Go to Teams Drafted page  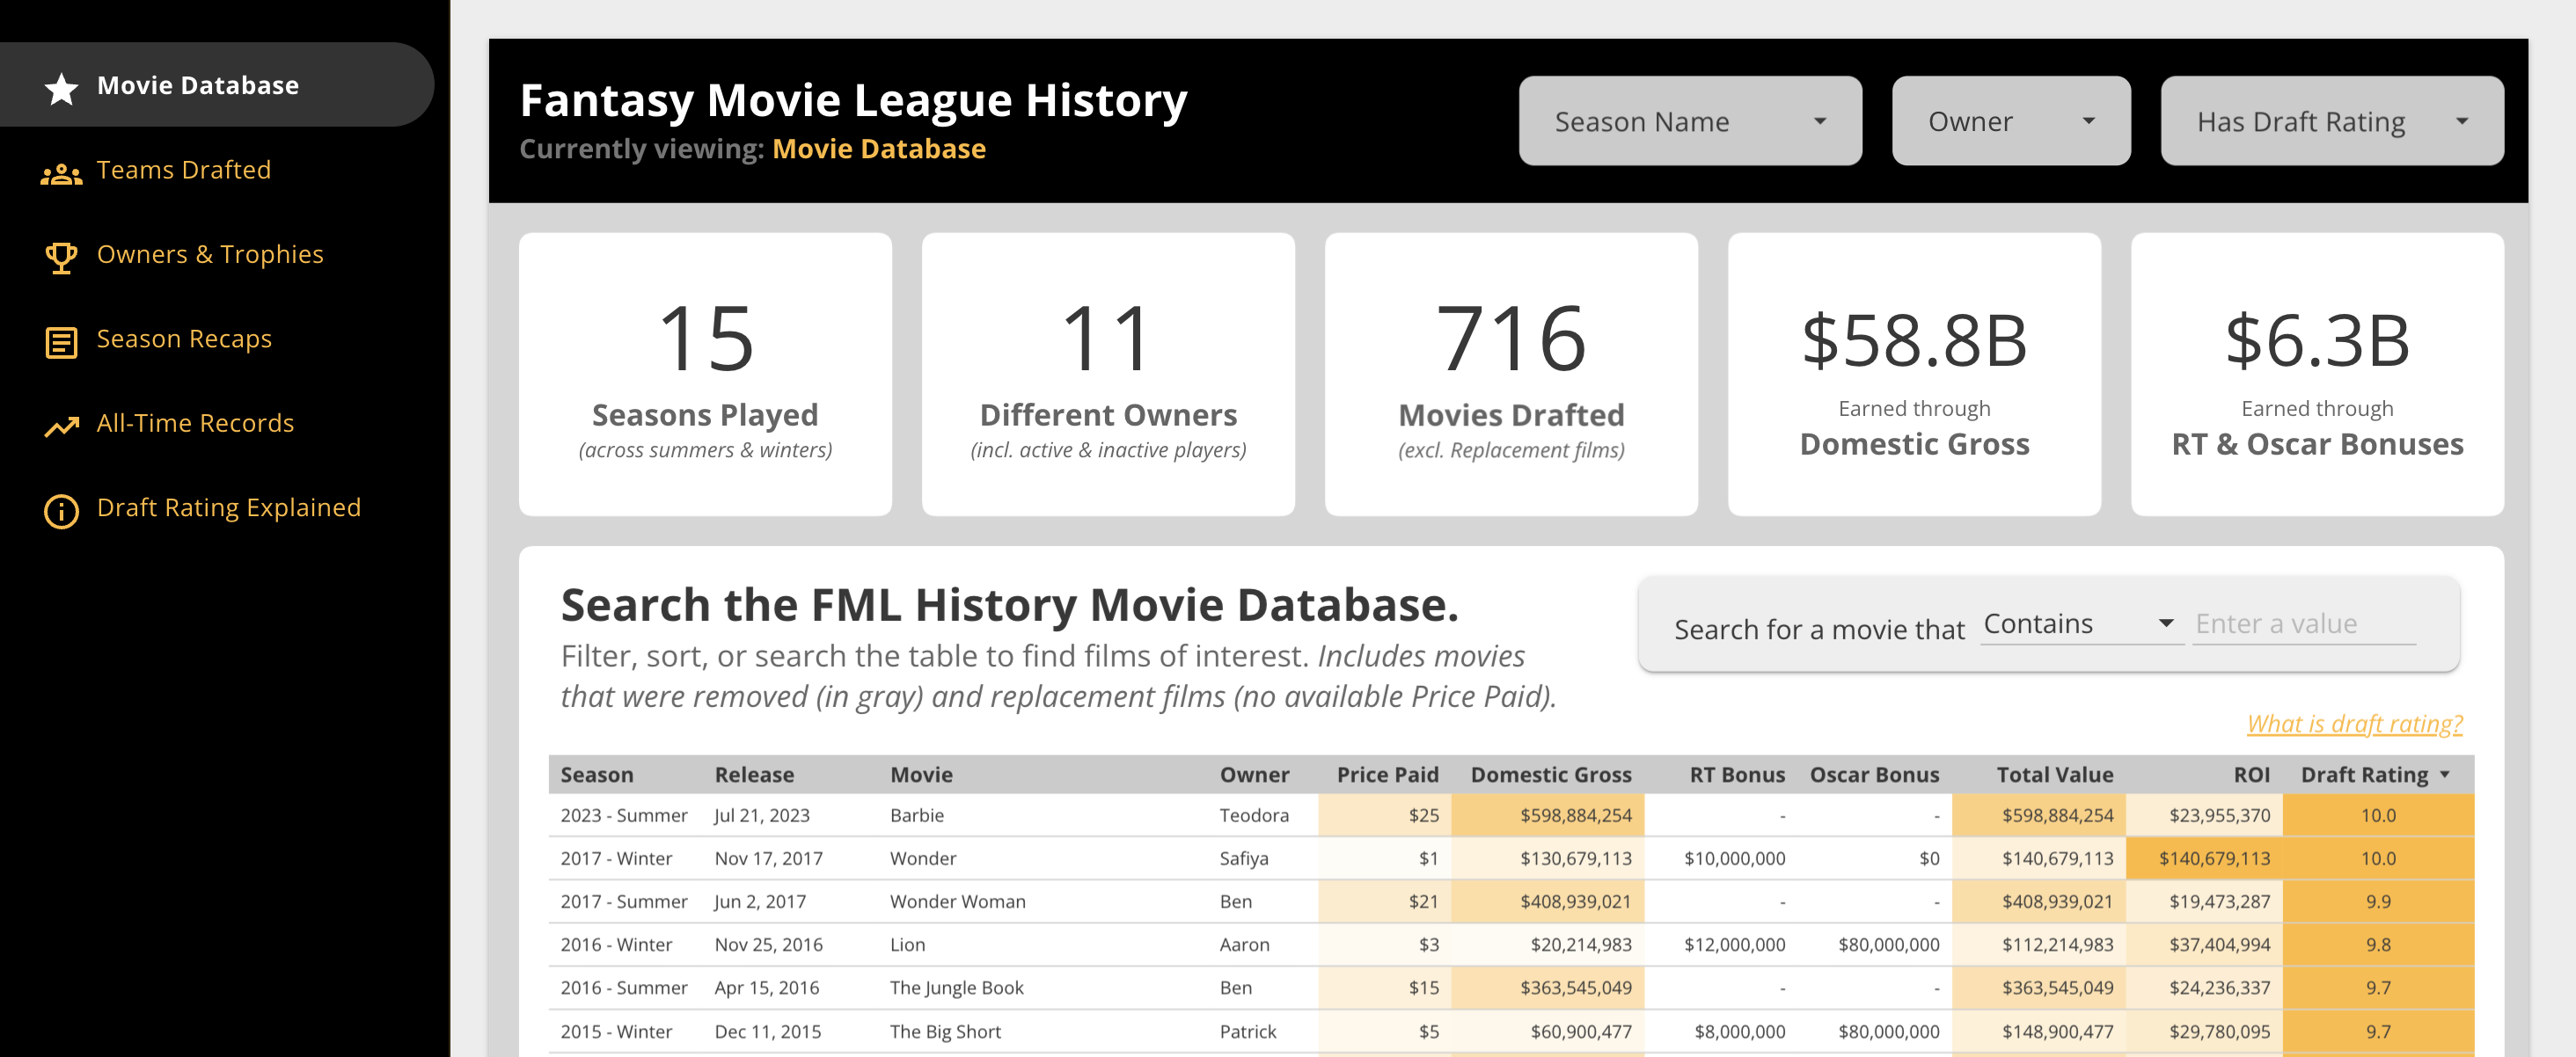click(x=183, y=170)
